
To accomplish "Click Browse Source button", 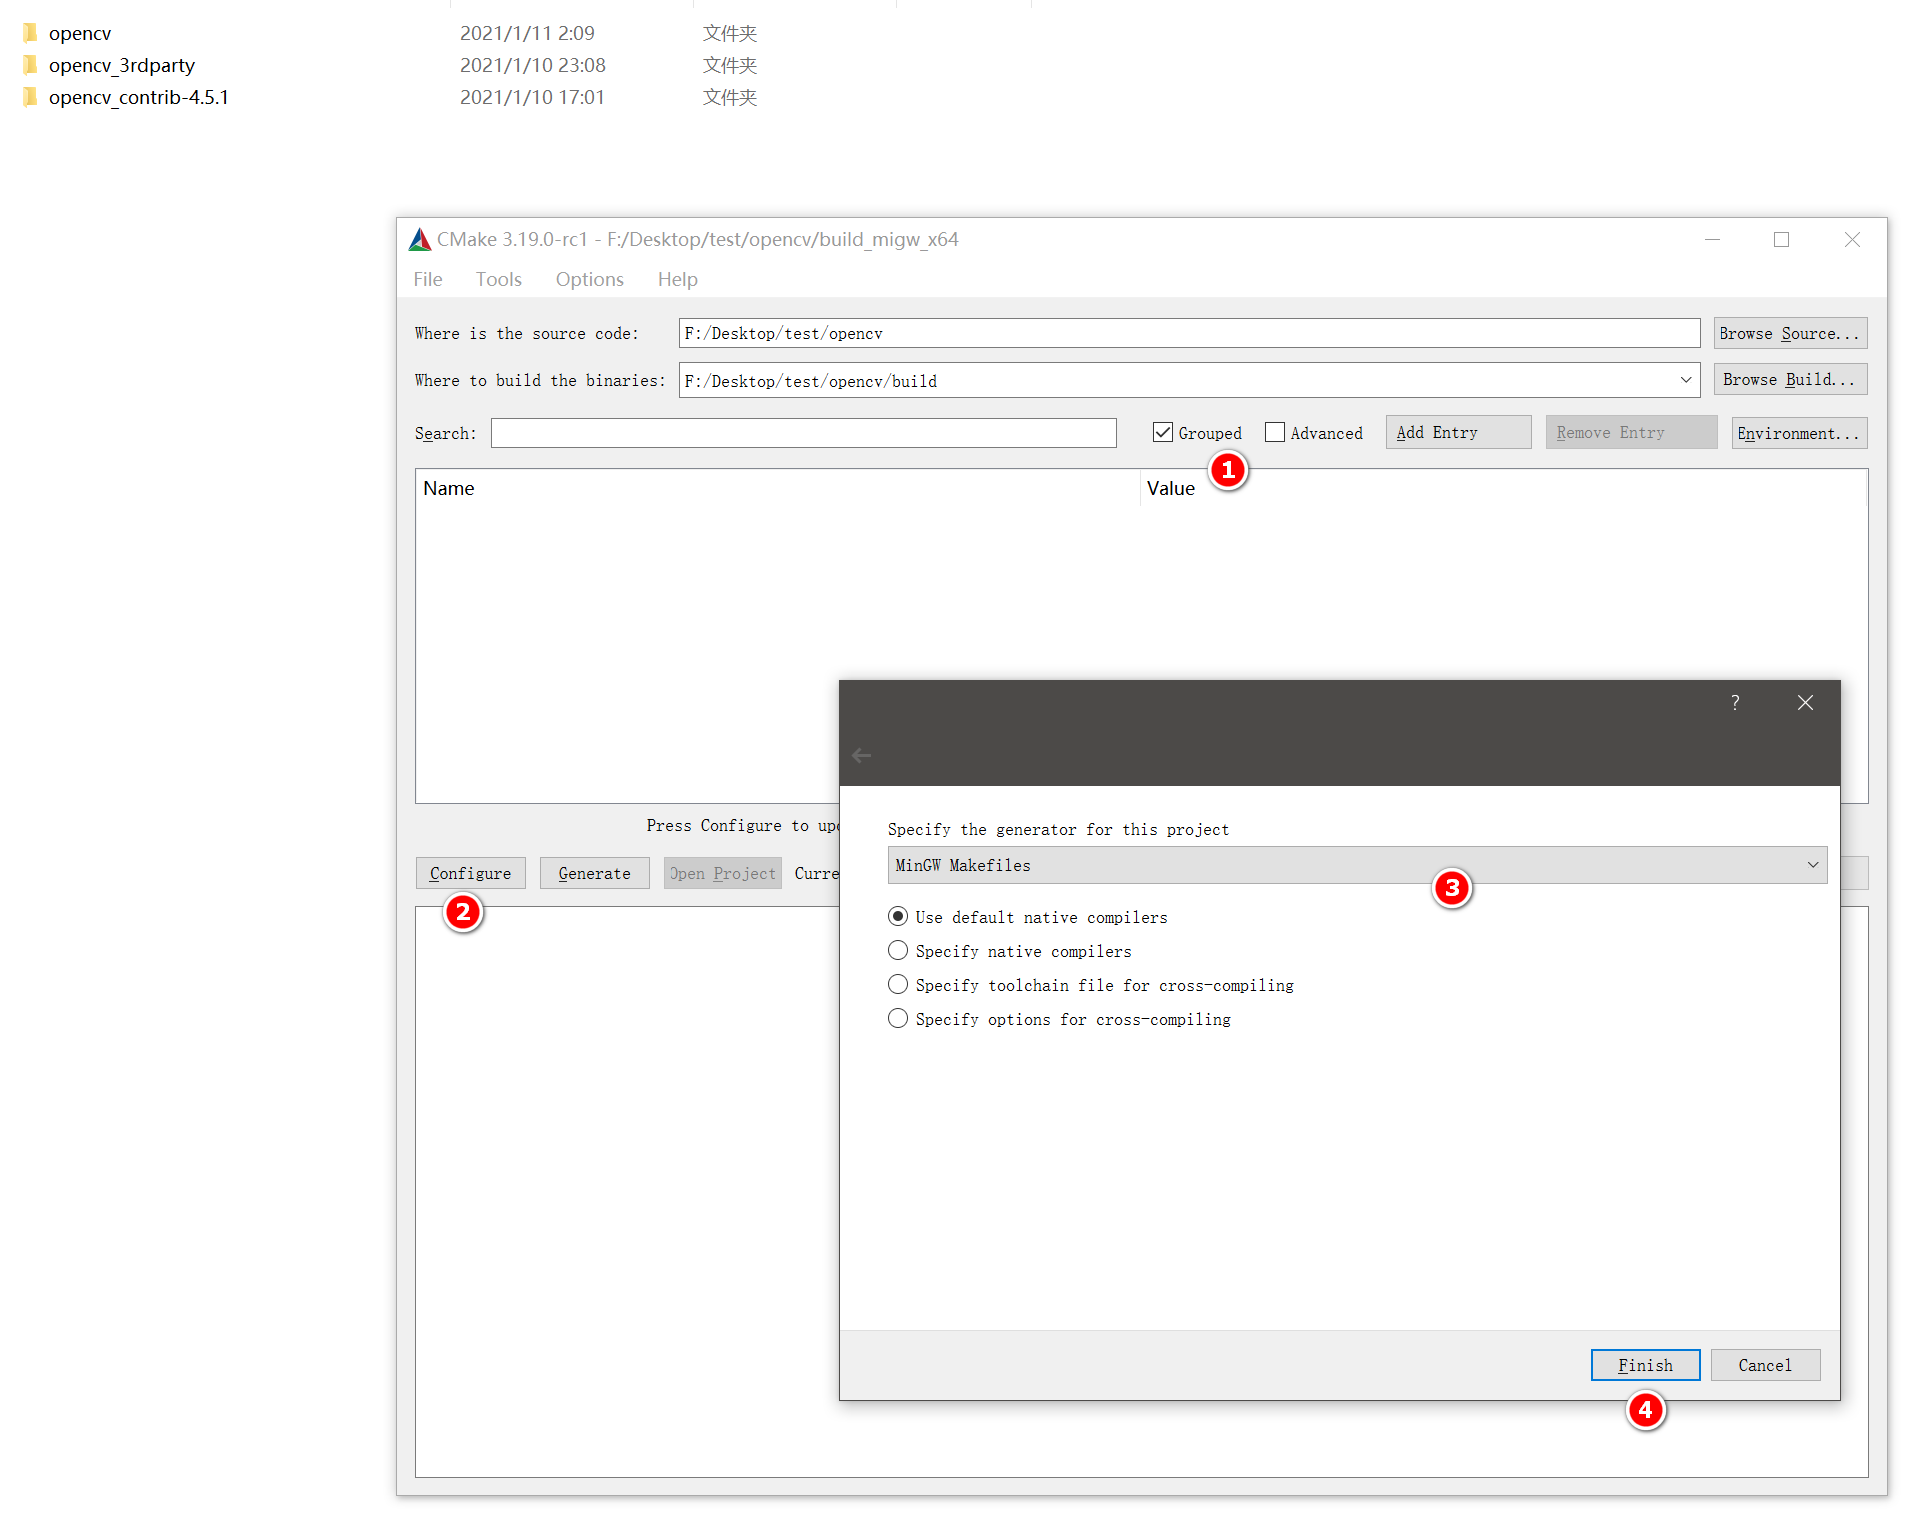I will (1790, 333).
